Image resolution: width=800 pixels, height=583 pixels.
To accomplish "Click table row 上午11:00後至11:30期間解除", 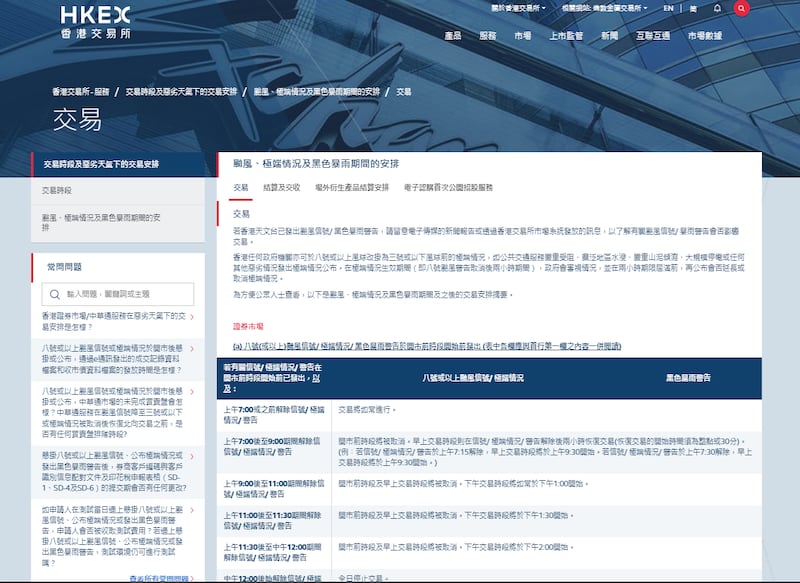I will 489,521.
